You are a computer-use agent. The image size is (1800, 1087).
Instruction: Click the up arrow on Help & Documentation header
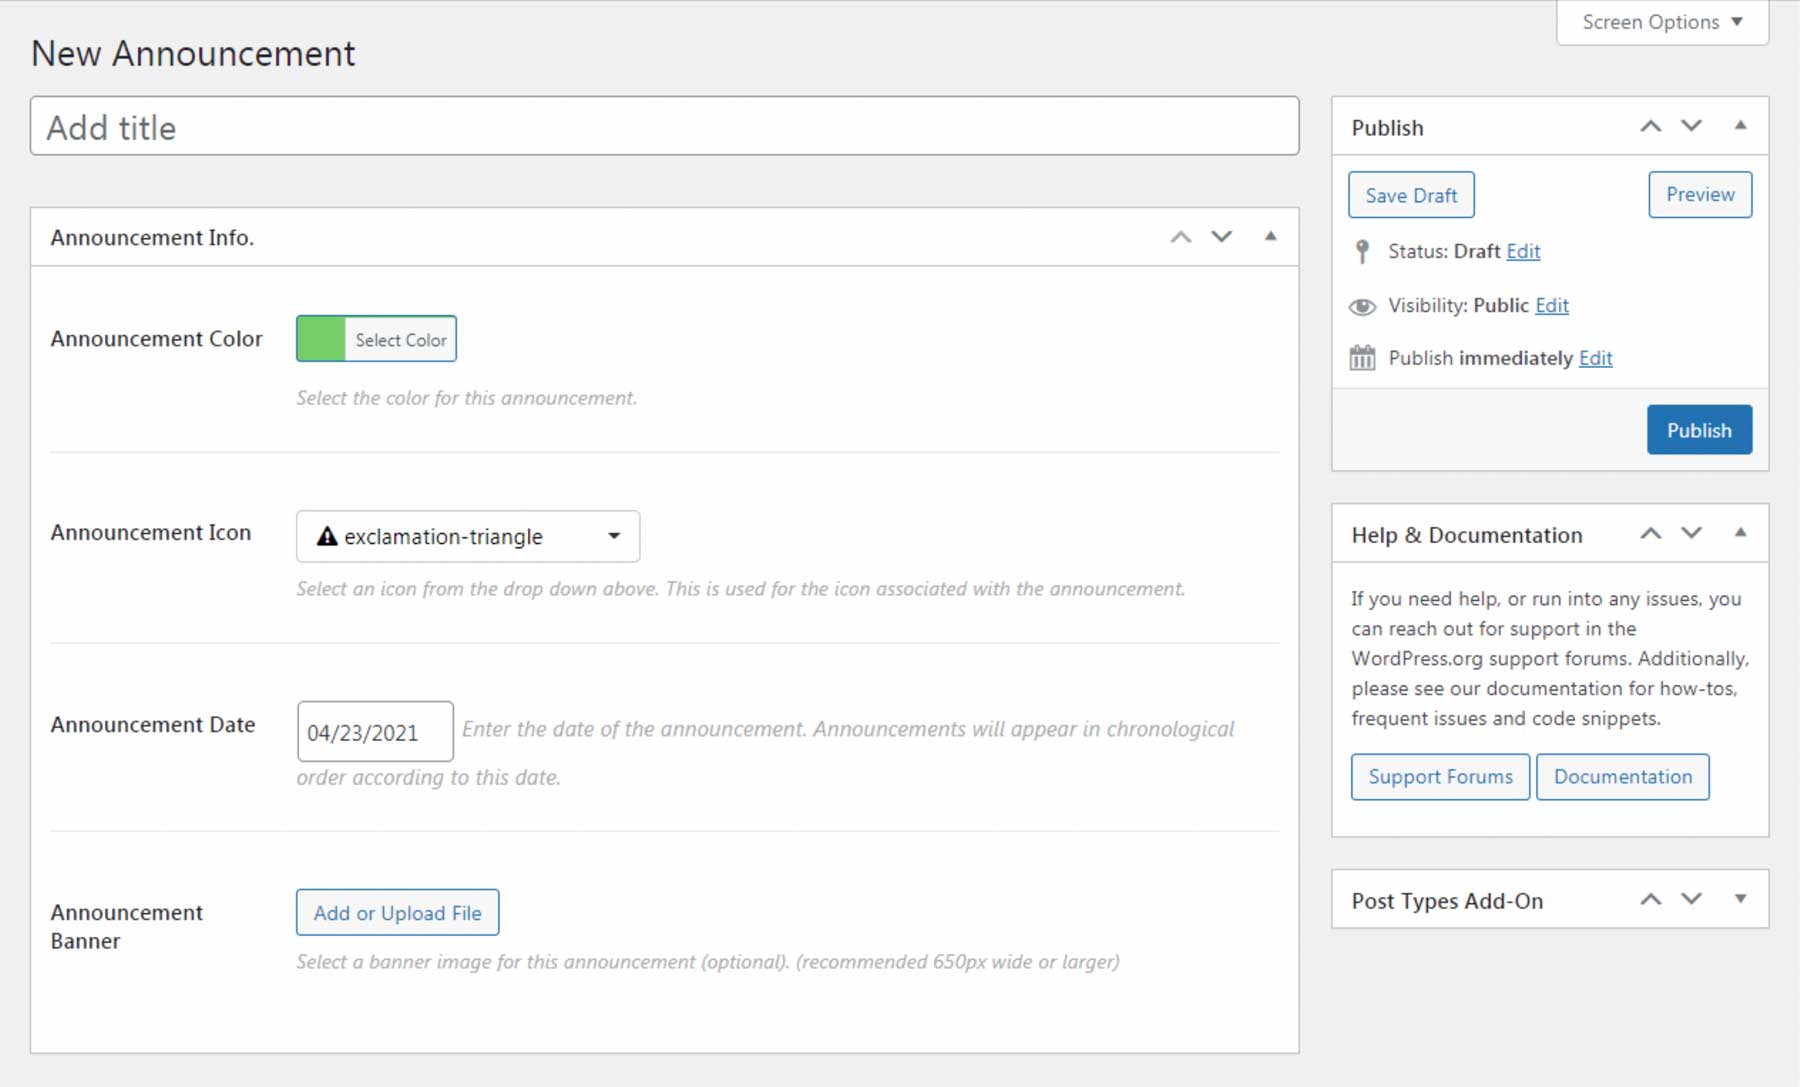pos(1650,533)
